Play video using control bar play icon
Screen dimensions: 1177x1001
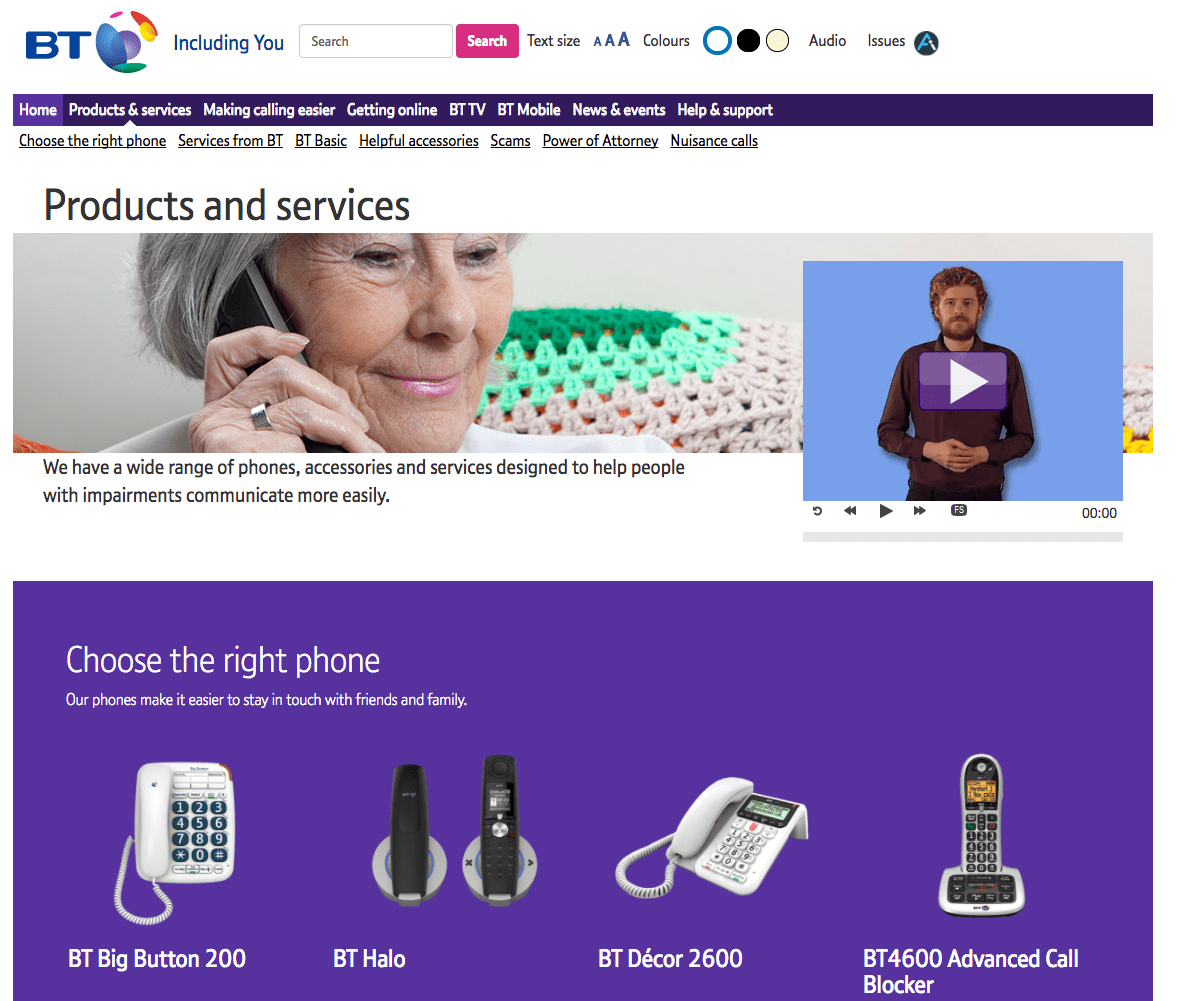coord(886,511)
